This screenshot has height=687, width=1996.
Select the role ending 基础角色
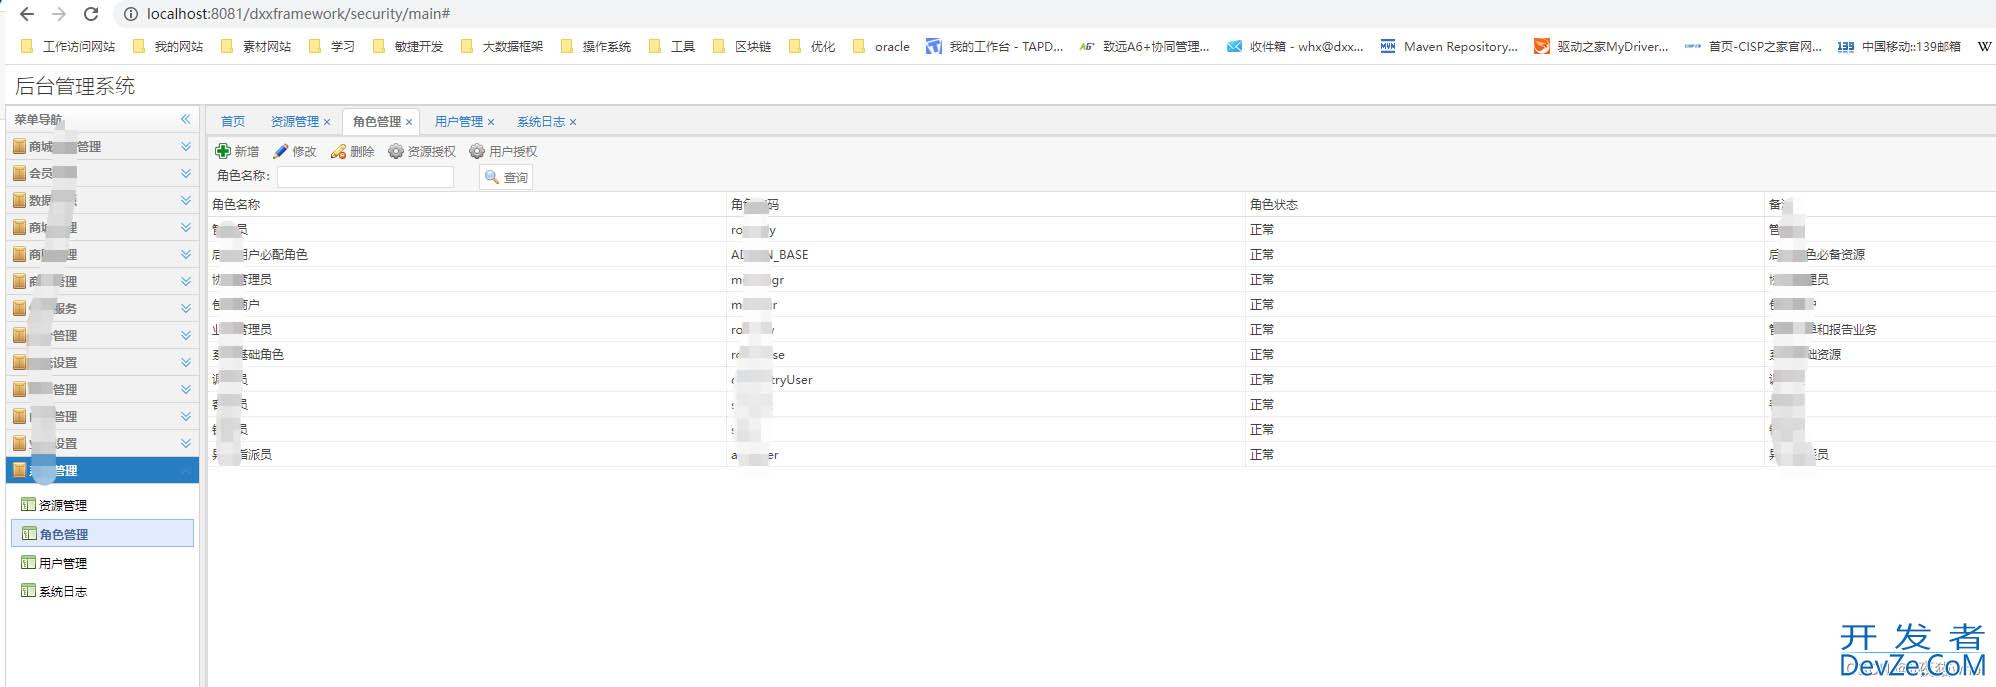[1101, 354]
